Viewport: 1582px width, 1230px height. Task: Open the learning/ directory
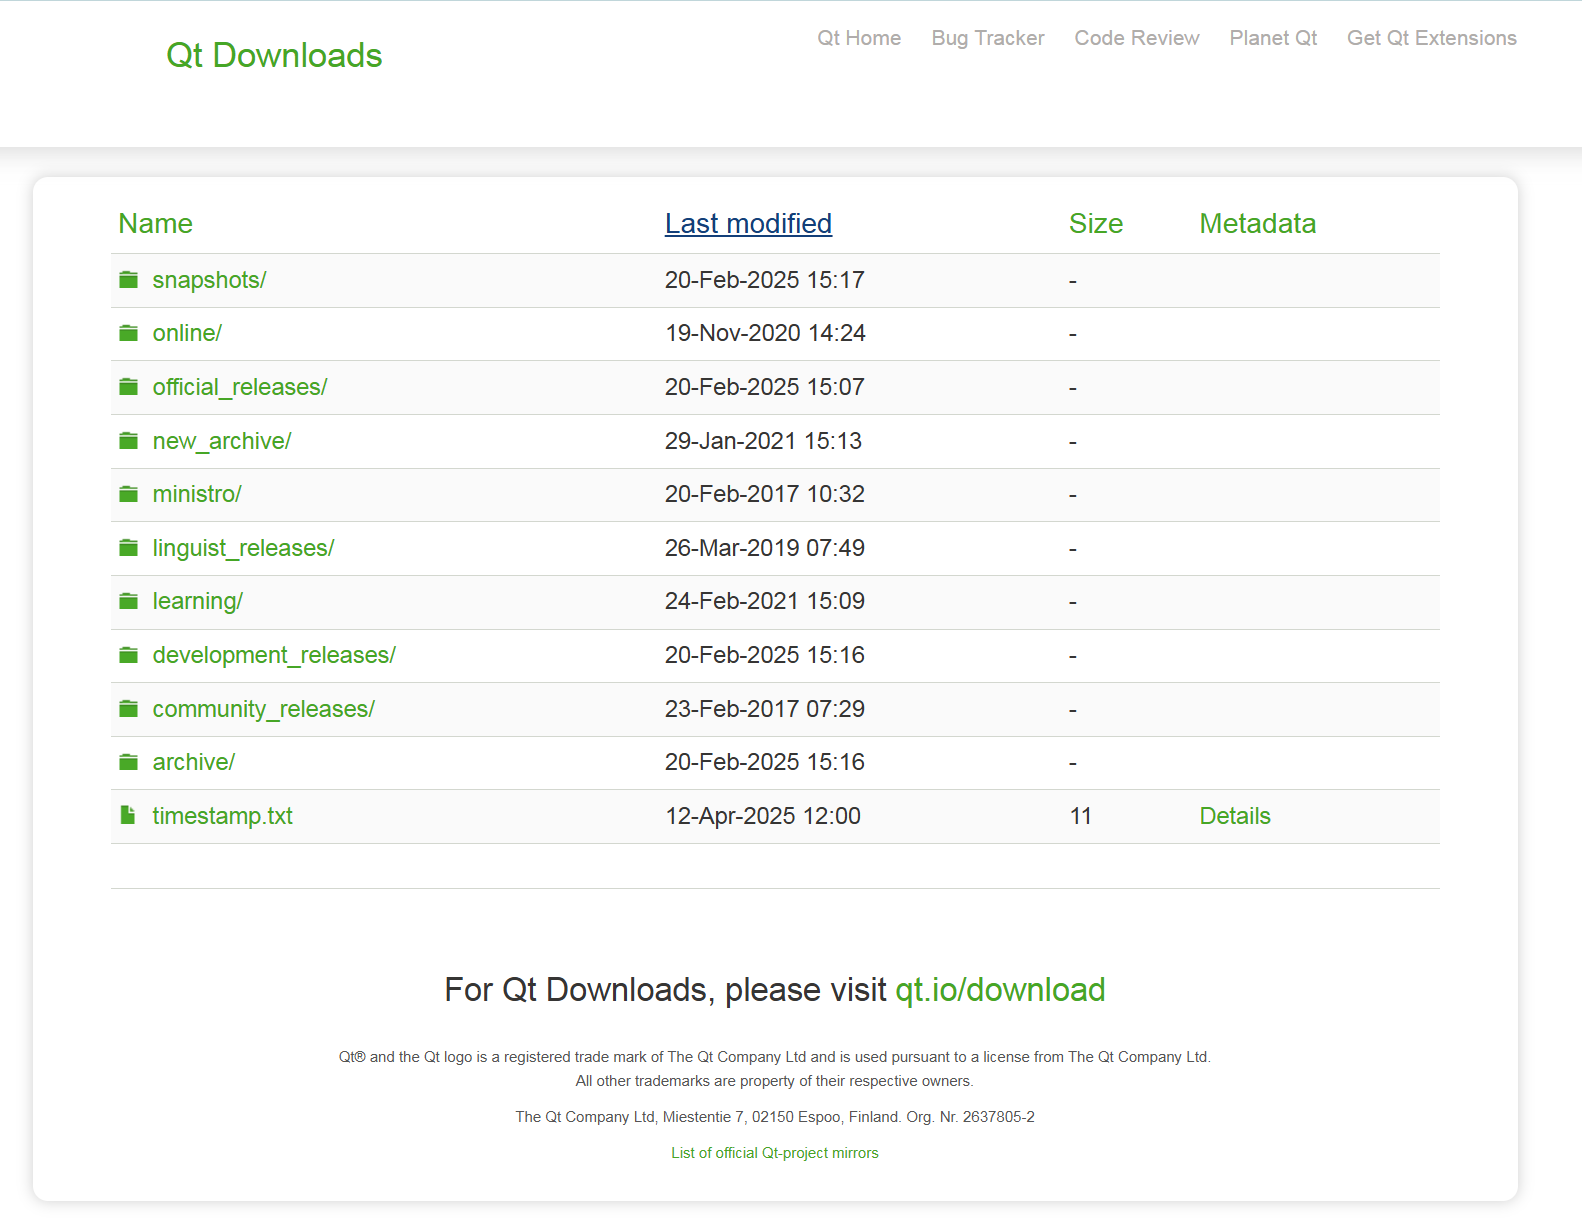click(x=198, y=601)
